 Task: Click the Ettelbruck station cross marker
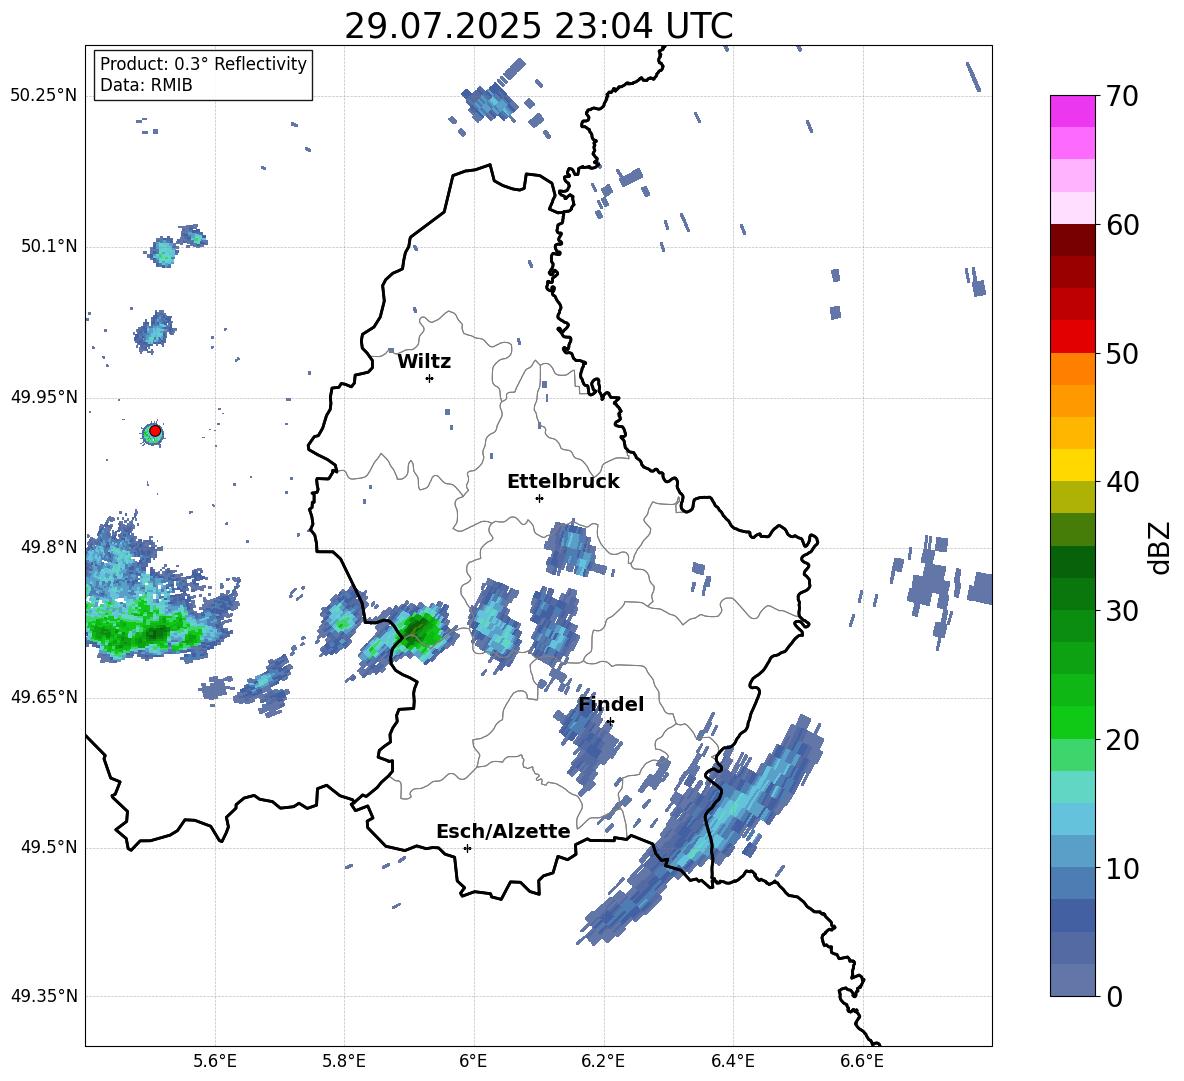(x=539, y=498)
